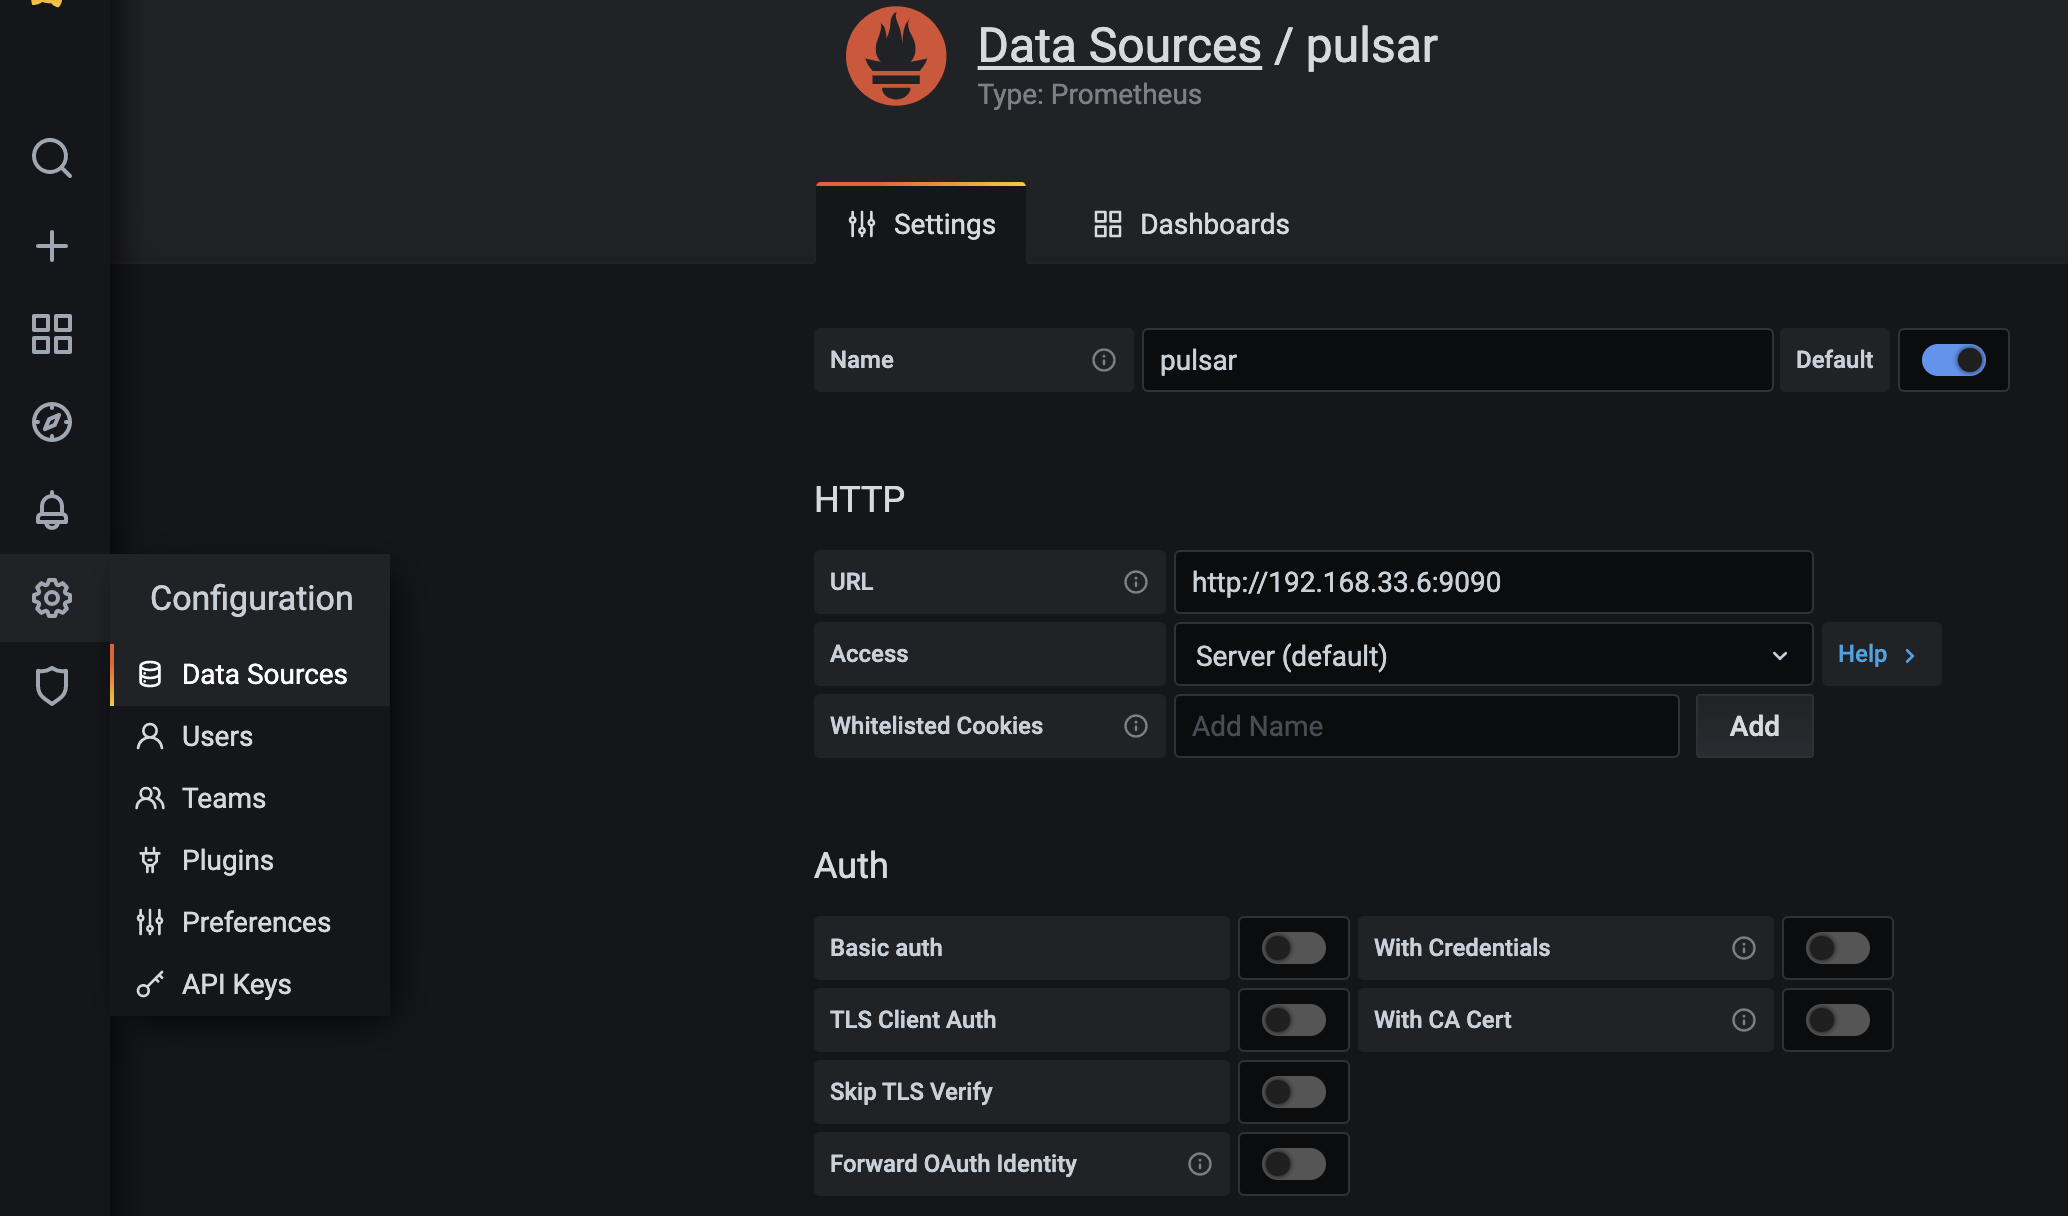Open the Dashboards grid icon in the sidebar

(52, 334)
